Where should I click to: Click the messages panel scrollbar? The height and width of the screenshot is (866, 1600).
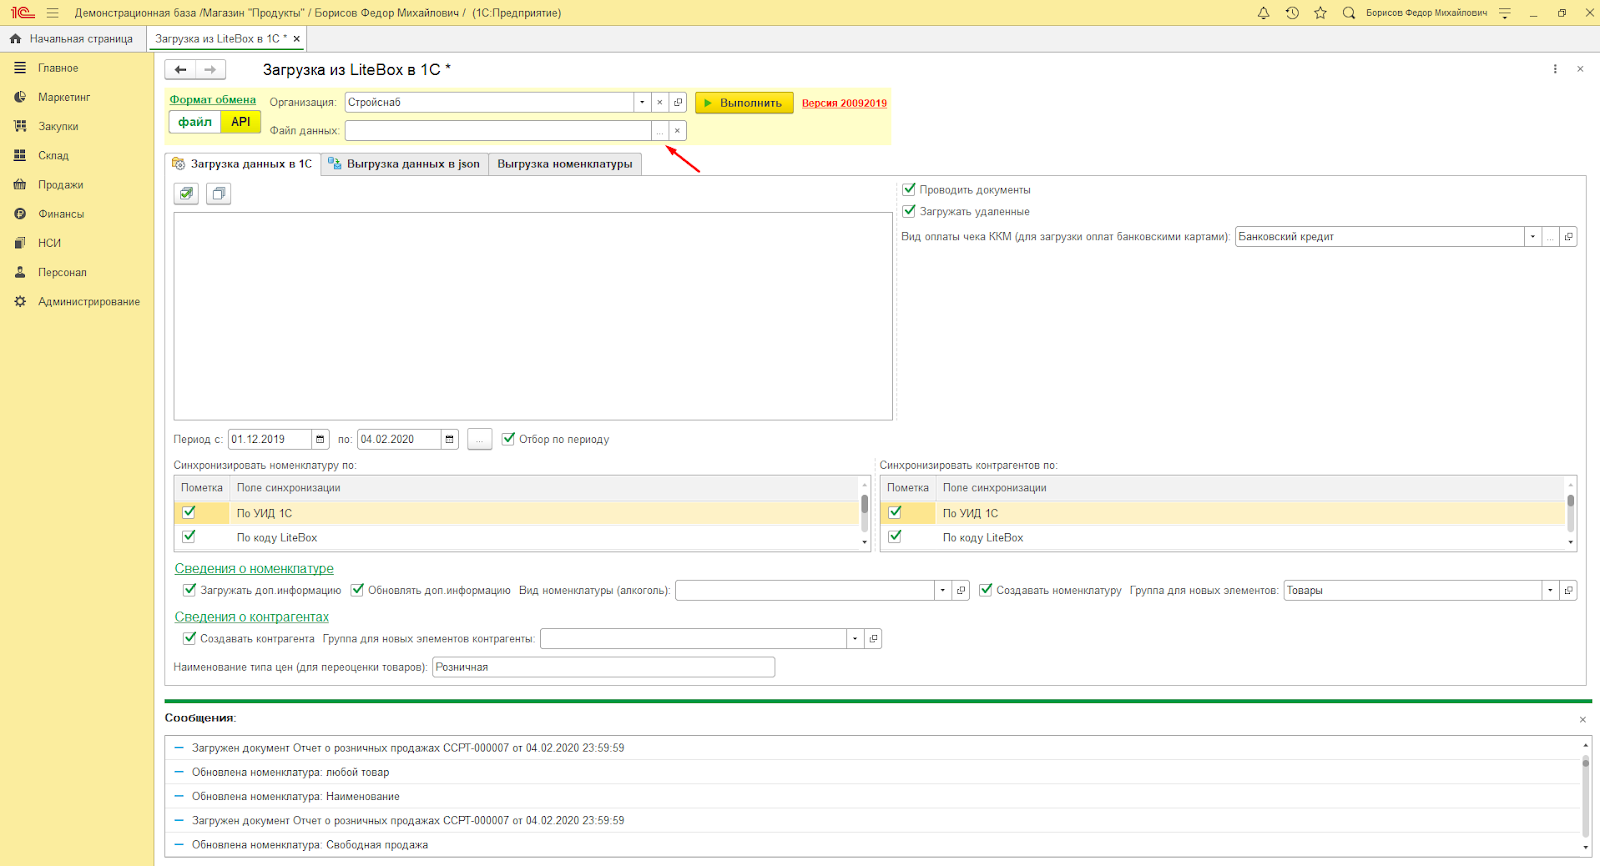tap(1585, 795)
